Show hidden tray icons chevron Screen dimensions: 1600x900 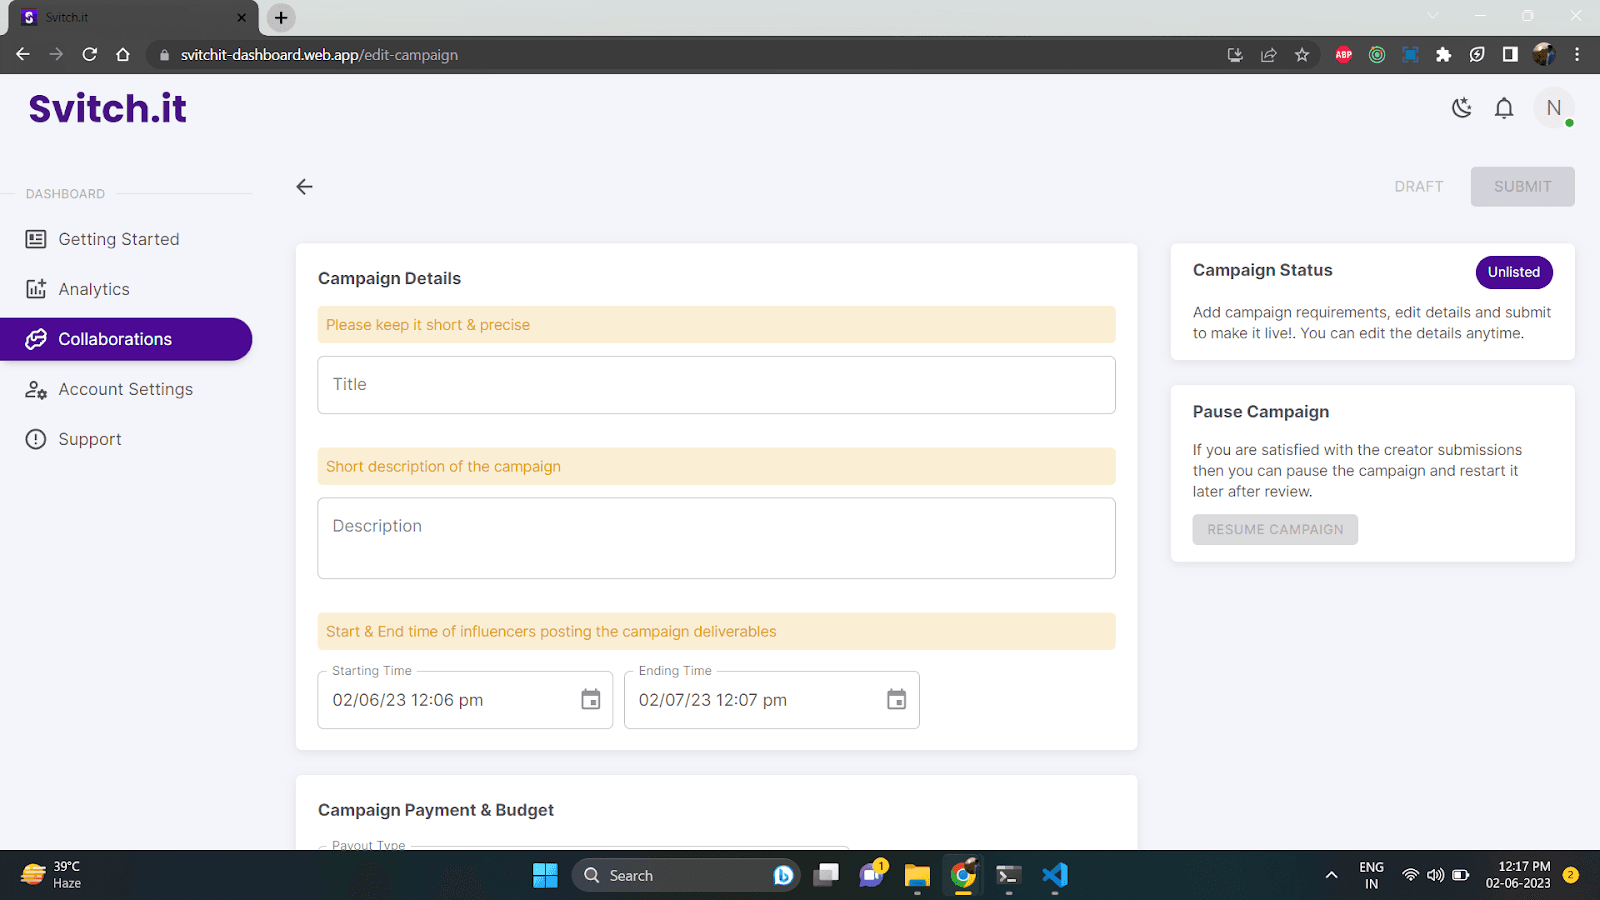click(1331, 875)
